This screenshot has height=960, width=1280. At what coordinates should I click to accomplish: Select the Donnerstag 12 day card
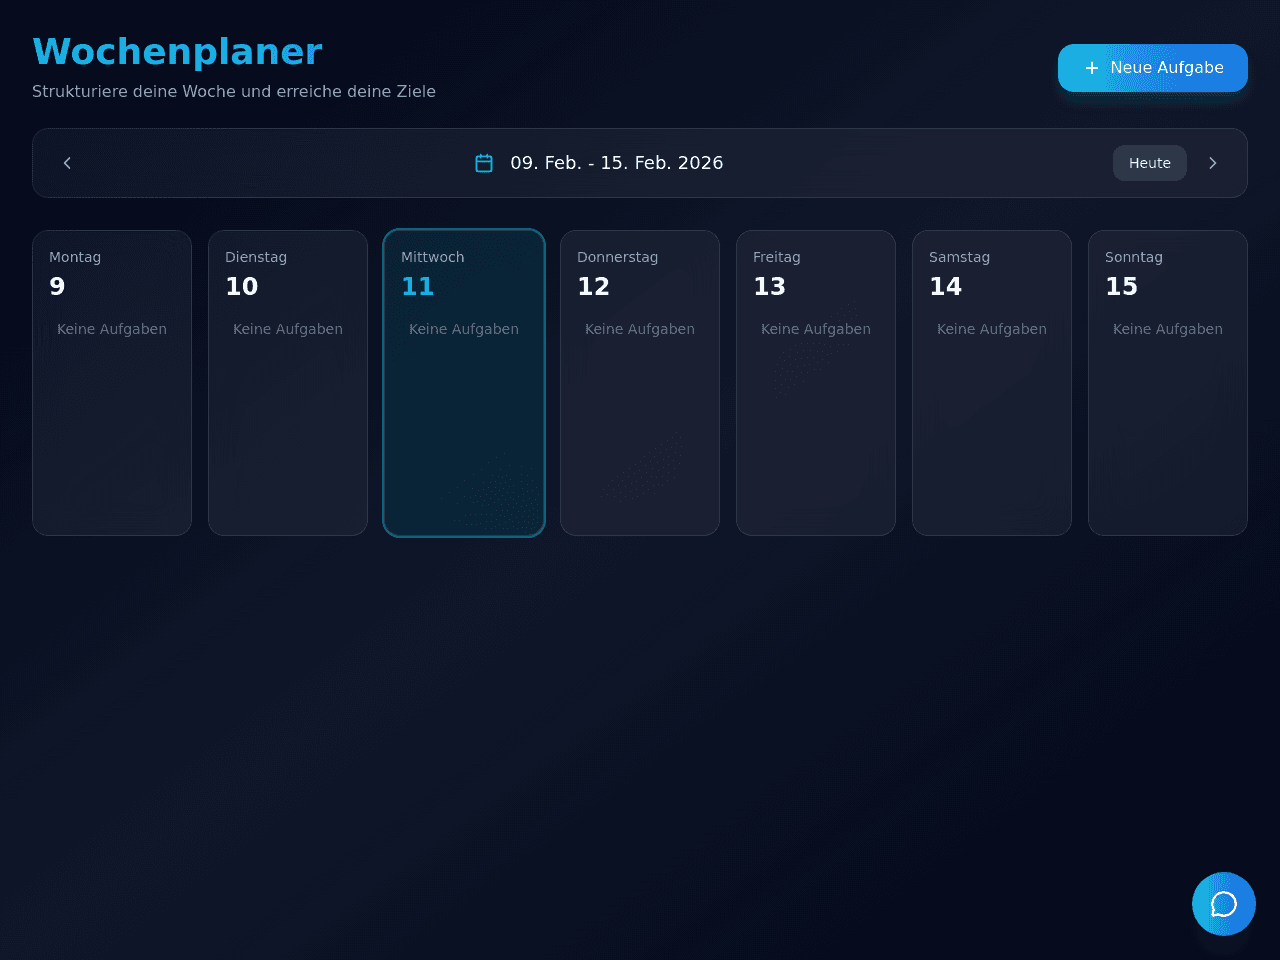click(640, 383)
